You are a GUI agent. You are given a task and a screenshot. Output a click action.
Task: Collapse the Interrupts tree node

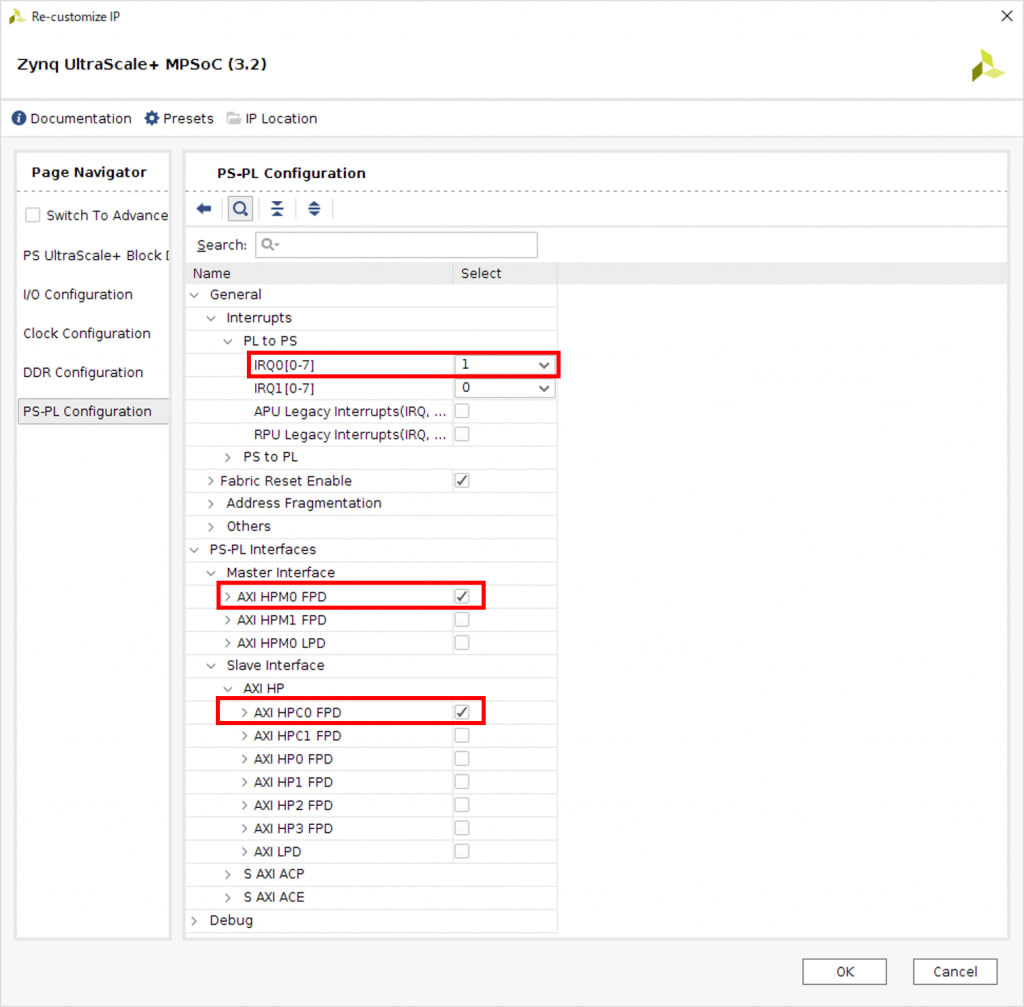coord(211,318)
